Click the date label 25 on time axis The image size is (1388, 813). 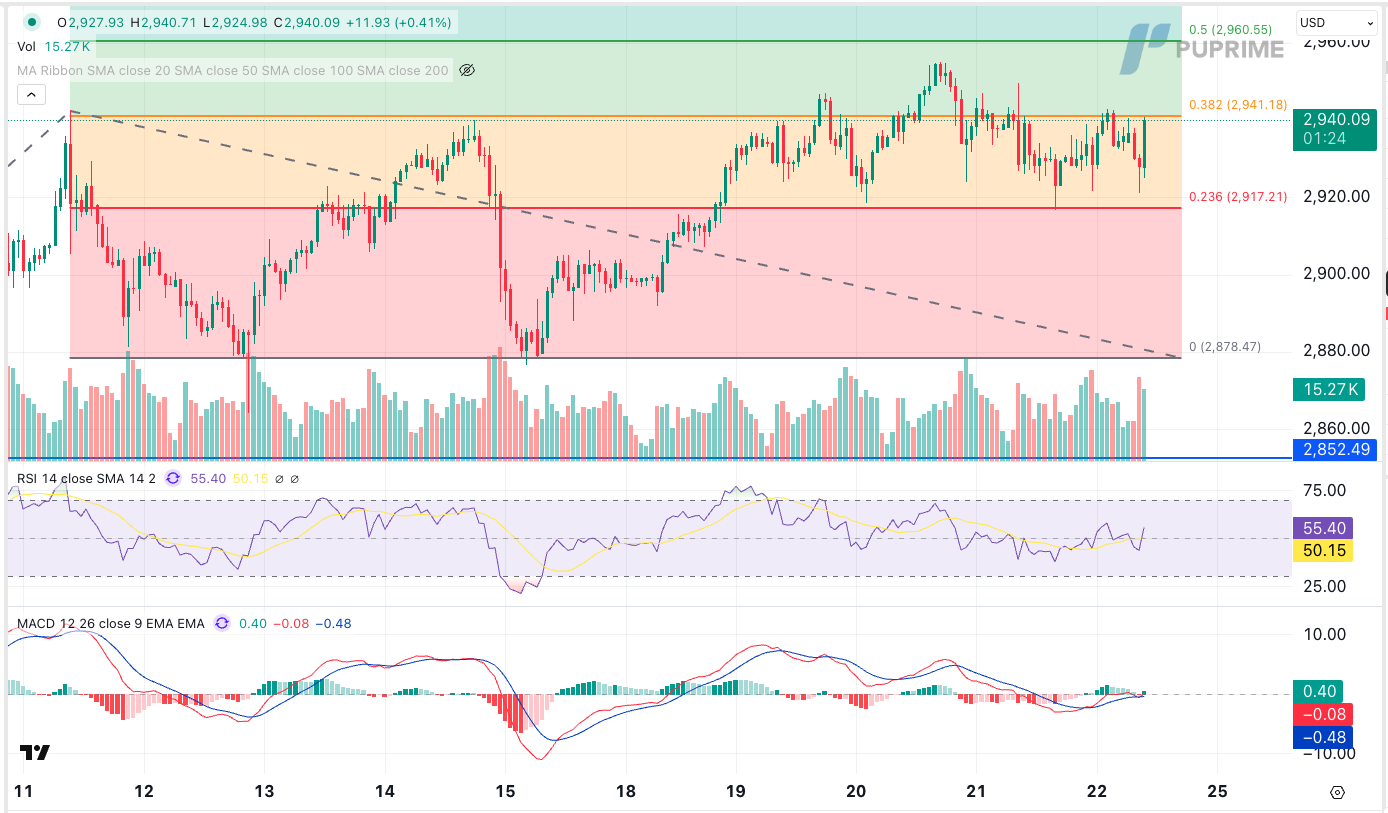click(1217, 792)
